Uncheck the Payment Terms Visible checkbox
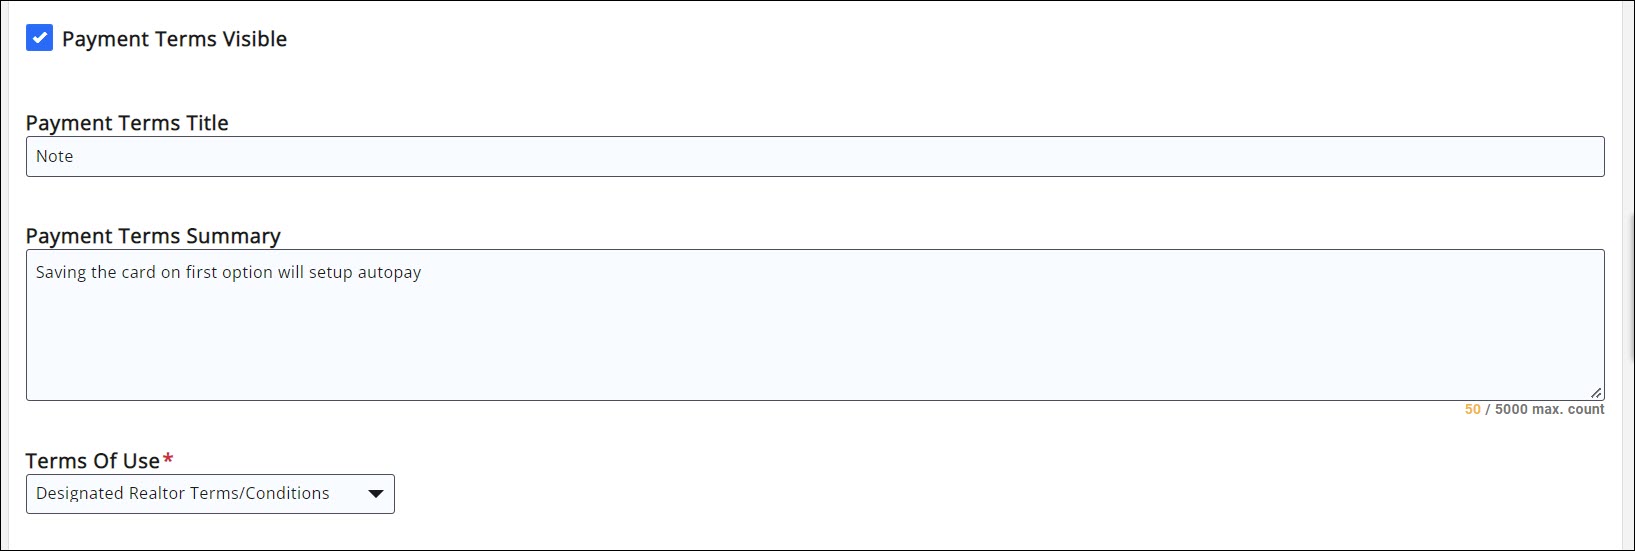Image resolution: width=1635 pixels, height=551 pixels. click(x=39, y=39)
